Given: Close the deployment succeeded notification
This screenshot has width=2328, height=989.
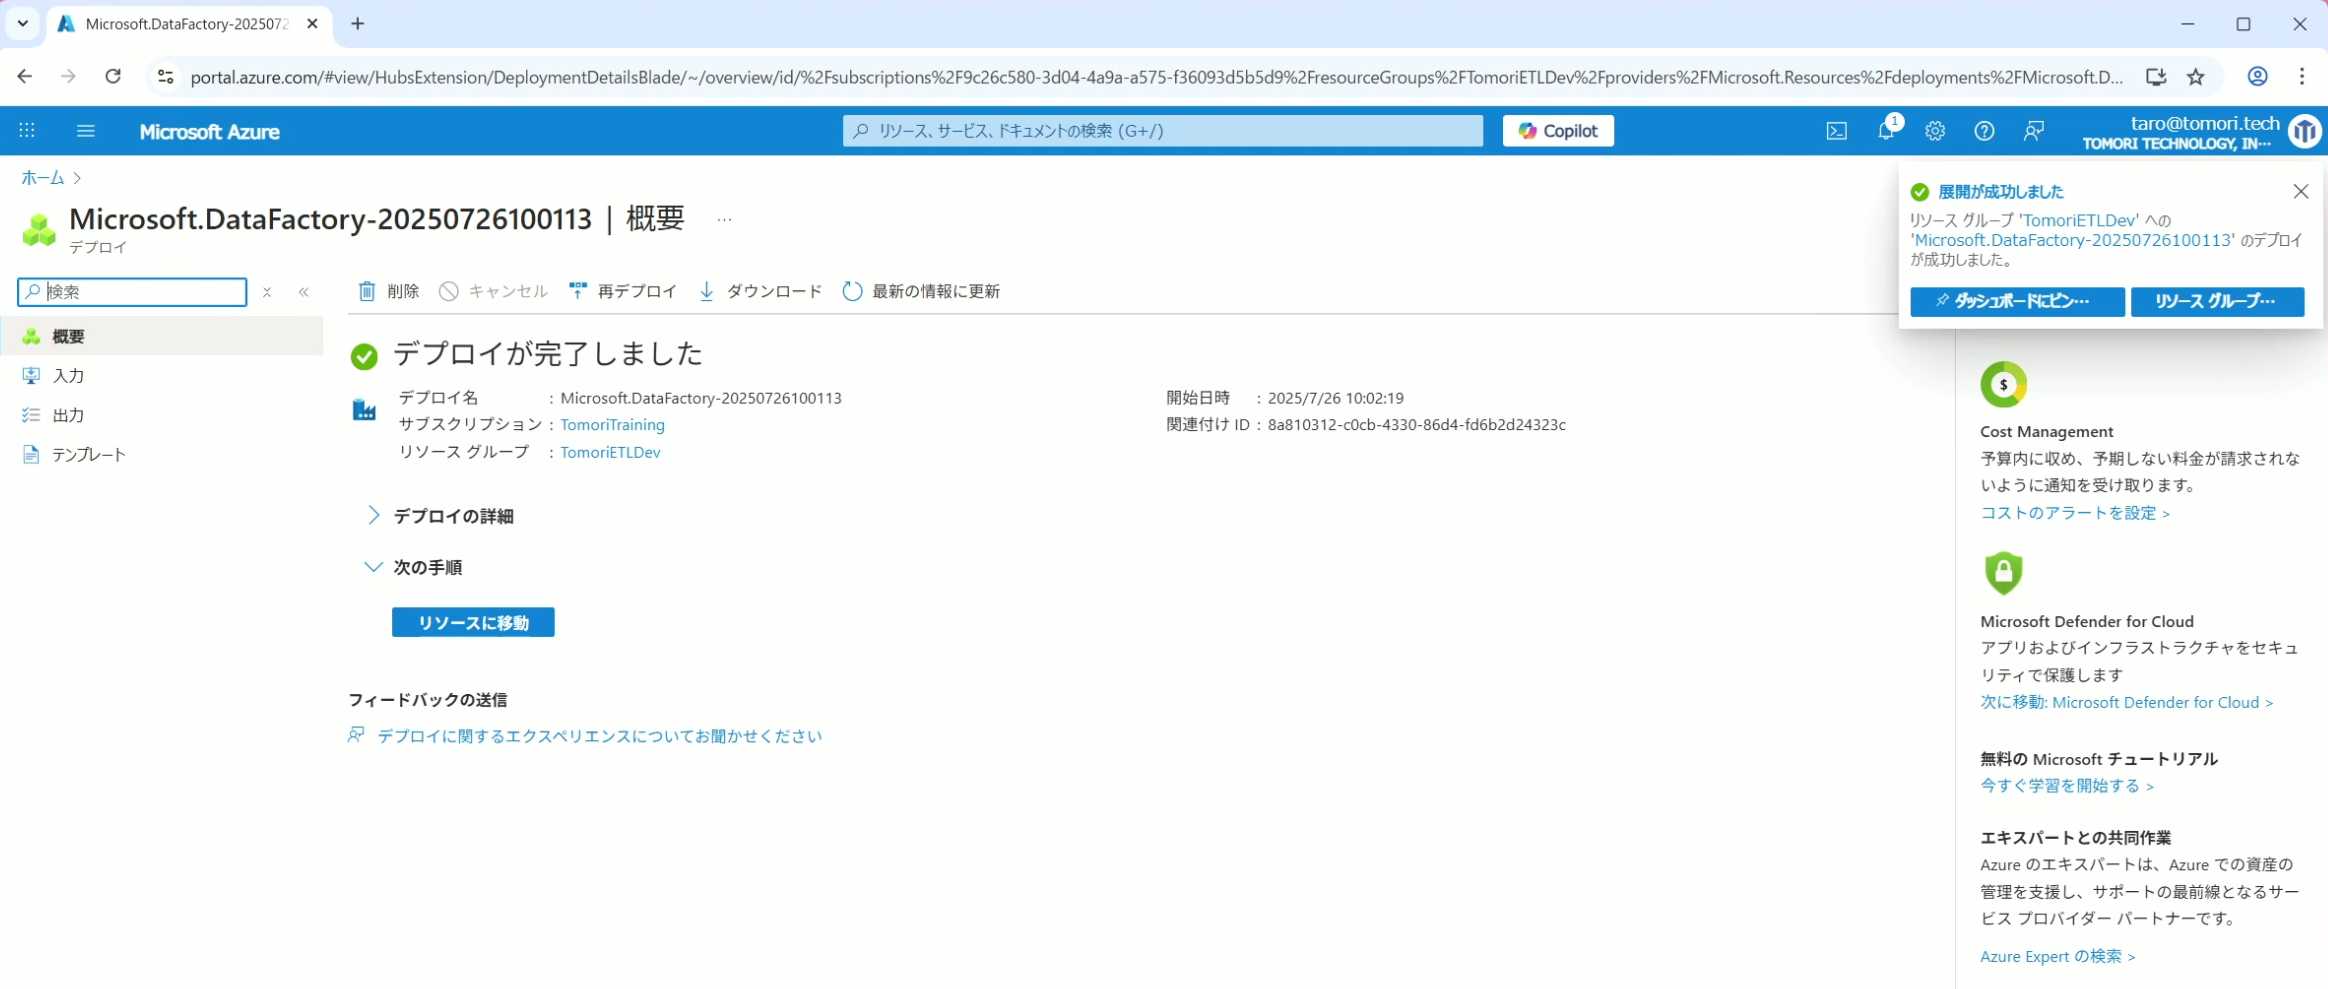Looking at the screenshot, I should [x=2300, y=191].
